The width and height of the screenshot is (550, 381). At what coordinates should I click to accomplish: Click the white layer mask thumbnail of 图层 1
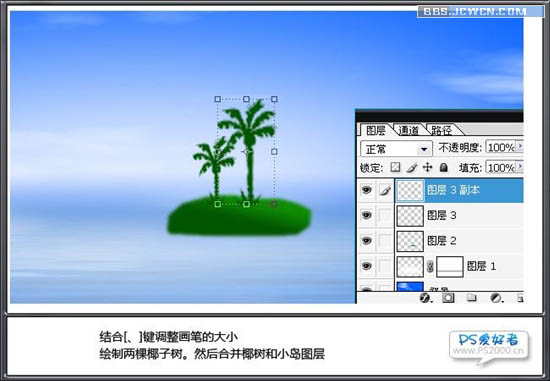pyautogui.click(x=450, y=267)
